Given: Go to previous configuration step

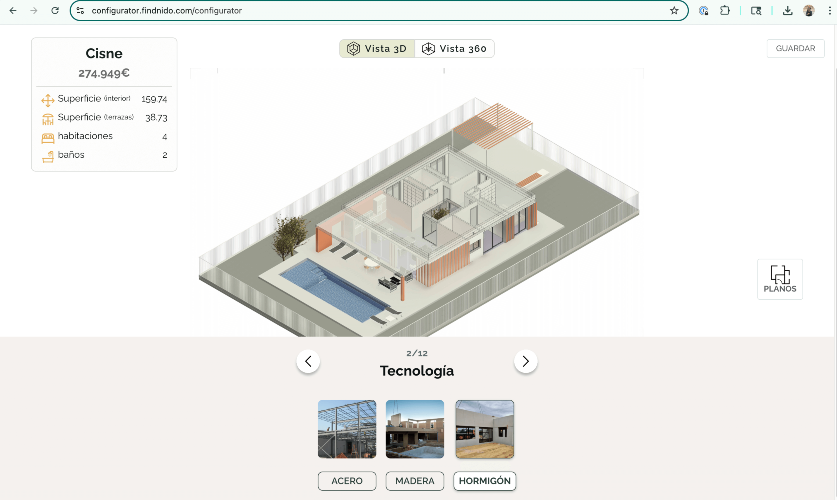Looking at the screenshot, I should point(308,361).
